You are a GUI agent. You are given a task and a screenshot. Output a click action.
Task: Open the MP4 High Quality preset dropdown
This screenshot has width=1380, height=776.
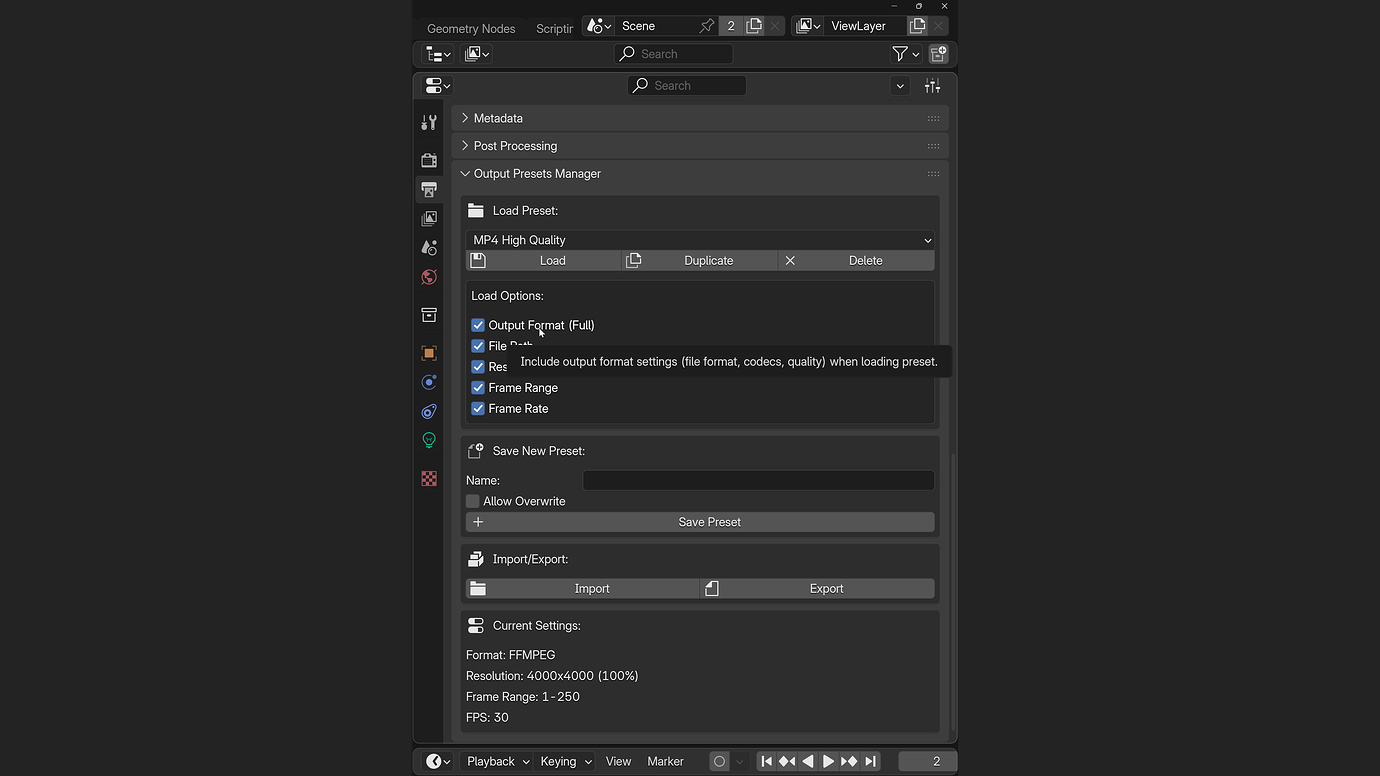pyautogui.click(x=700, y=240)
